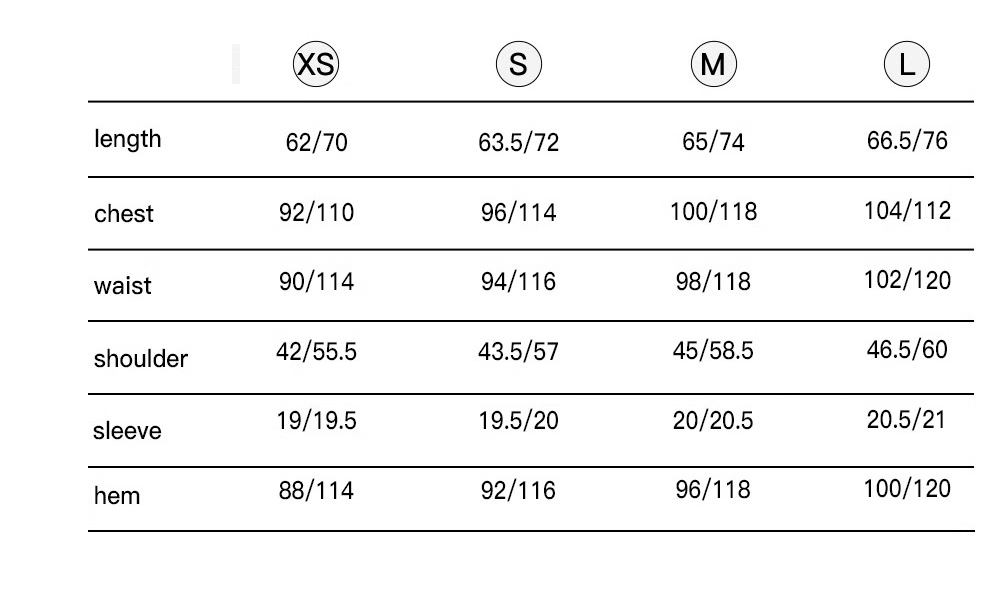Click the 90/114 waist value

coord(316,282)
